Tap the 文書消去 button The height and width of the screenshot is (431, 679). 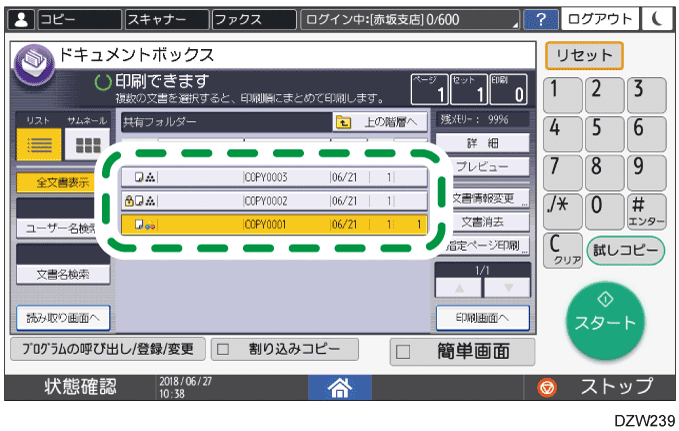[491, 222]
